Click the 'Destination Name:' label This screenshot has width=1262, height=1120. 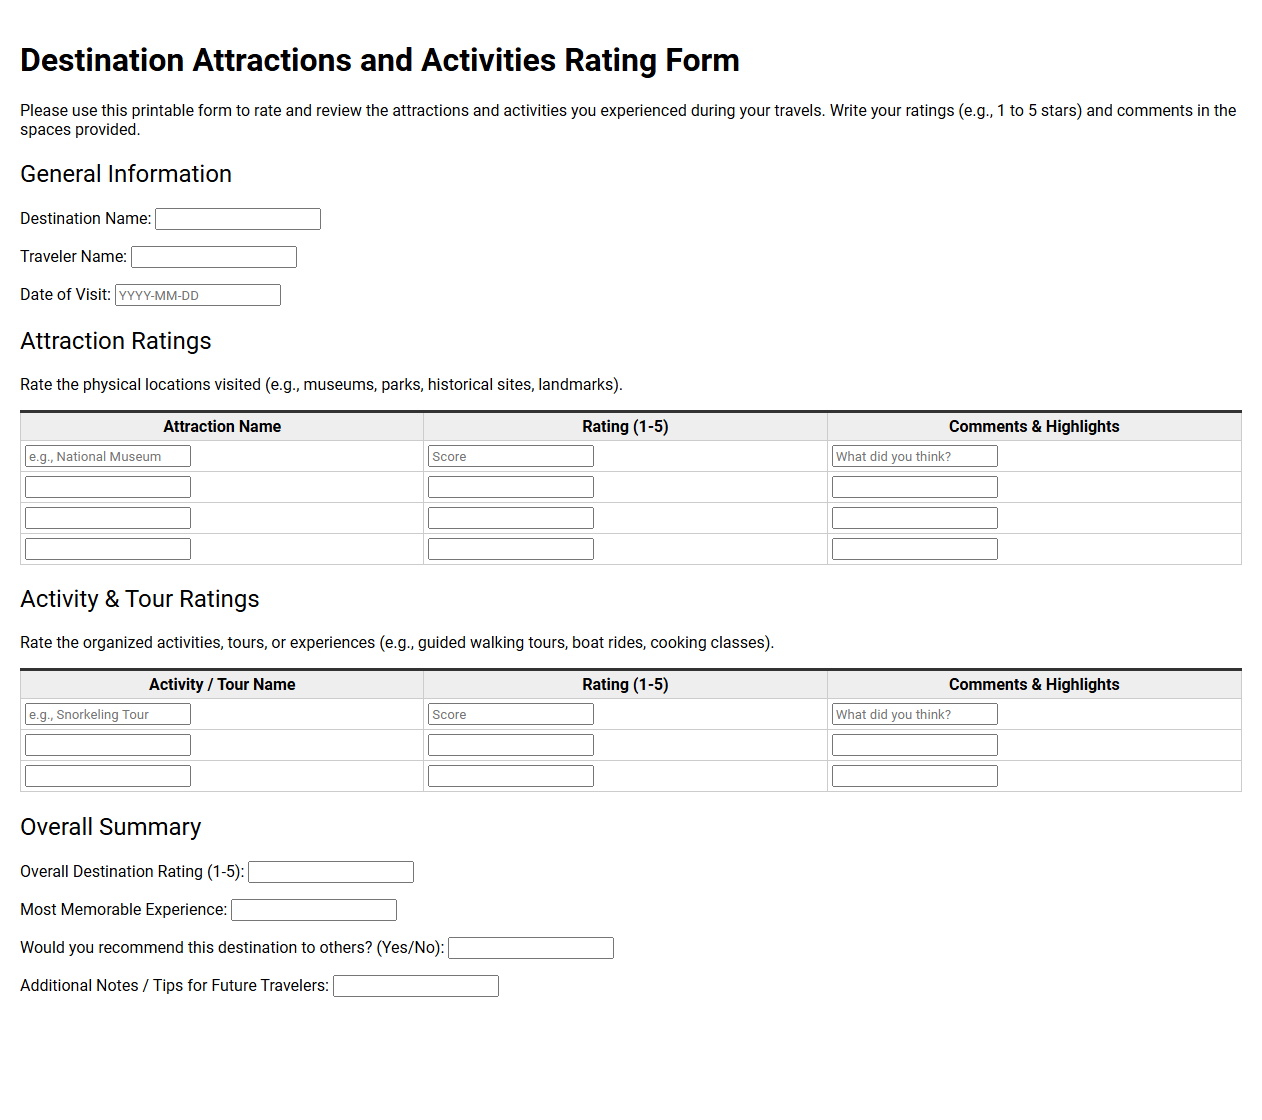86,219
